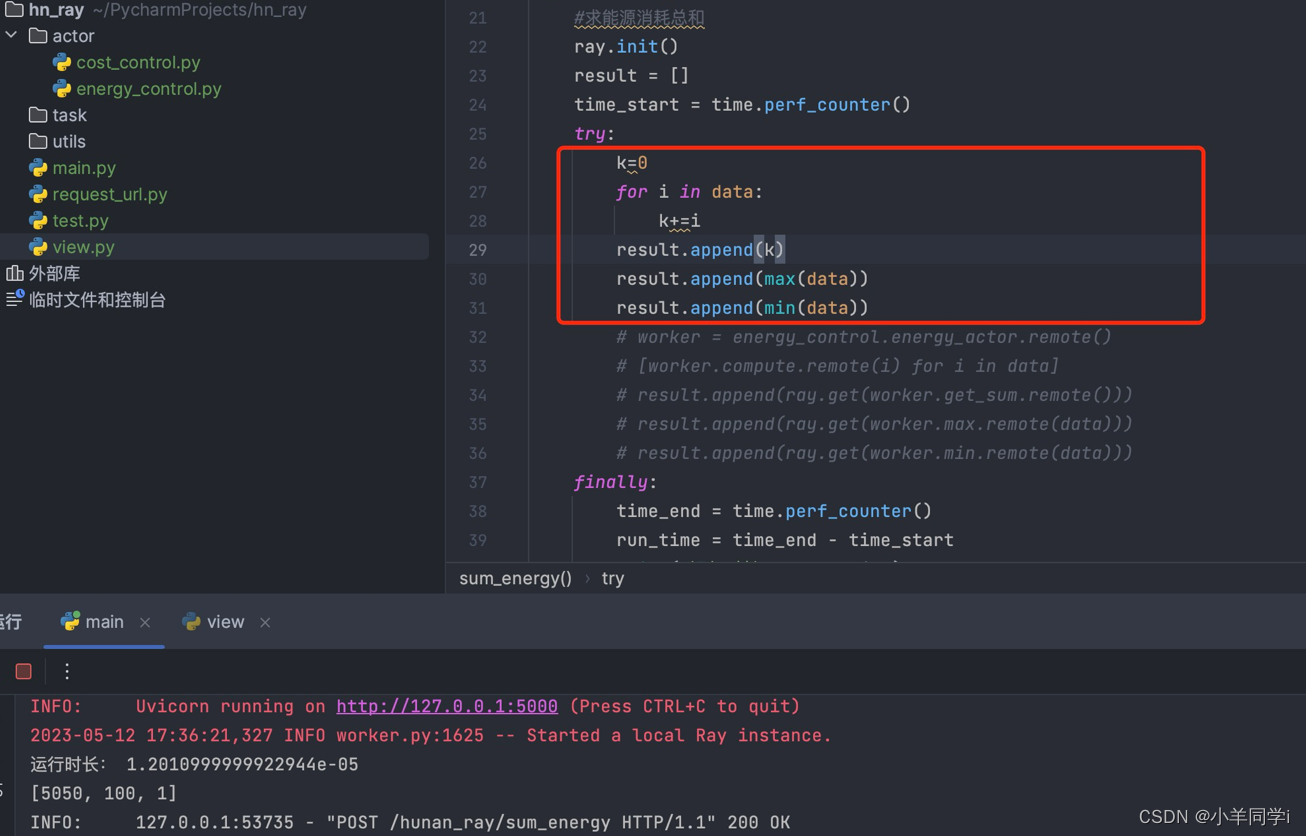
Task: Click the k=0 code line
Action: point(632,163)
